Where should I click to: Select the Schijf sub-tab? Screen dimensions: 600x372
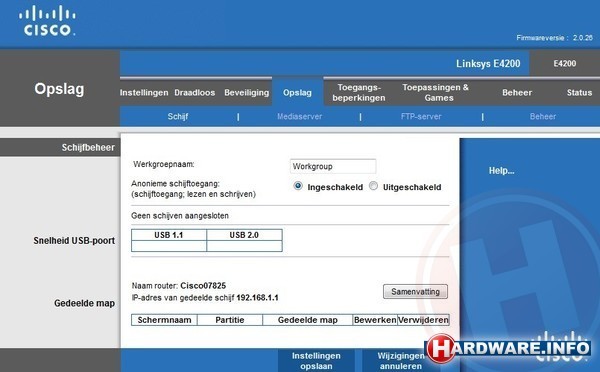[178, 117]
